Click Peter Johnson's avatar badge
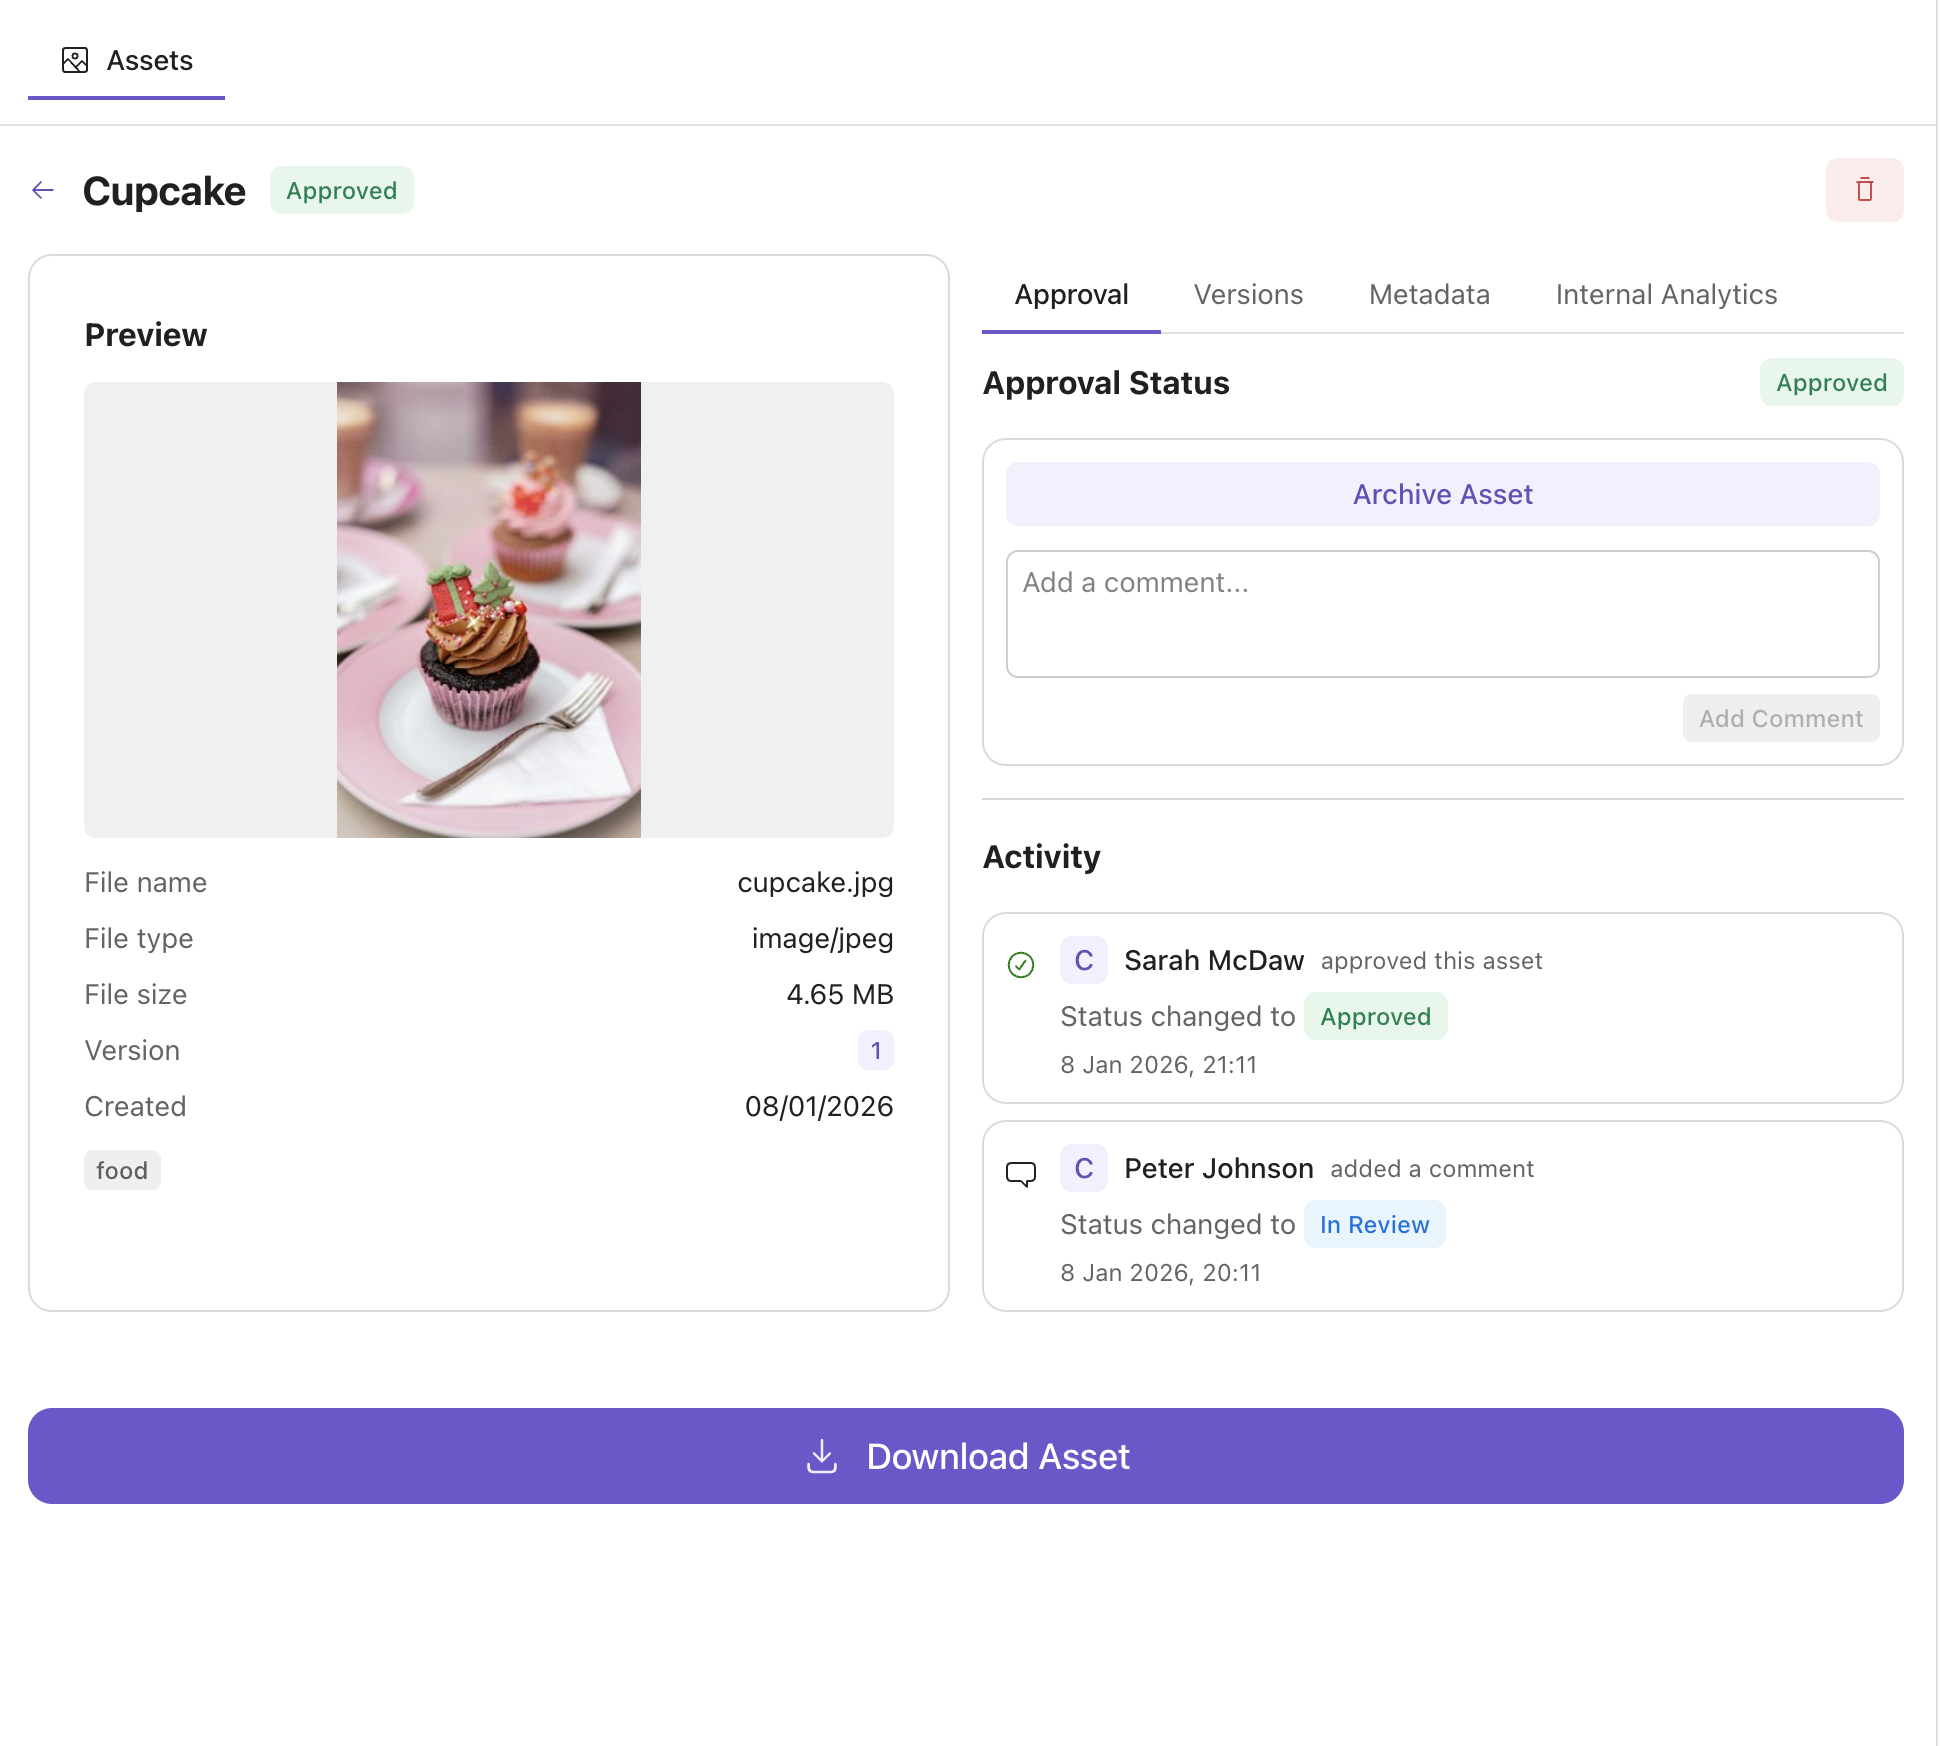The height and width of the screenshot is (1746, 1940). coord(1083,1168)
